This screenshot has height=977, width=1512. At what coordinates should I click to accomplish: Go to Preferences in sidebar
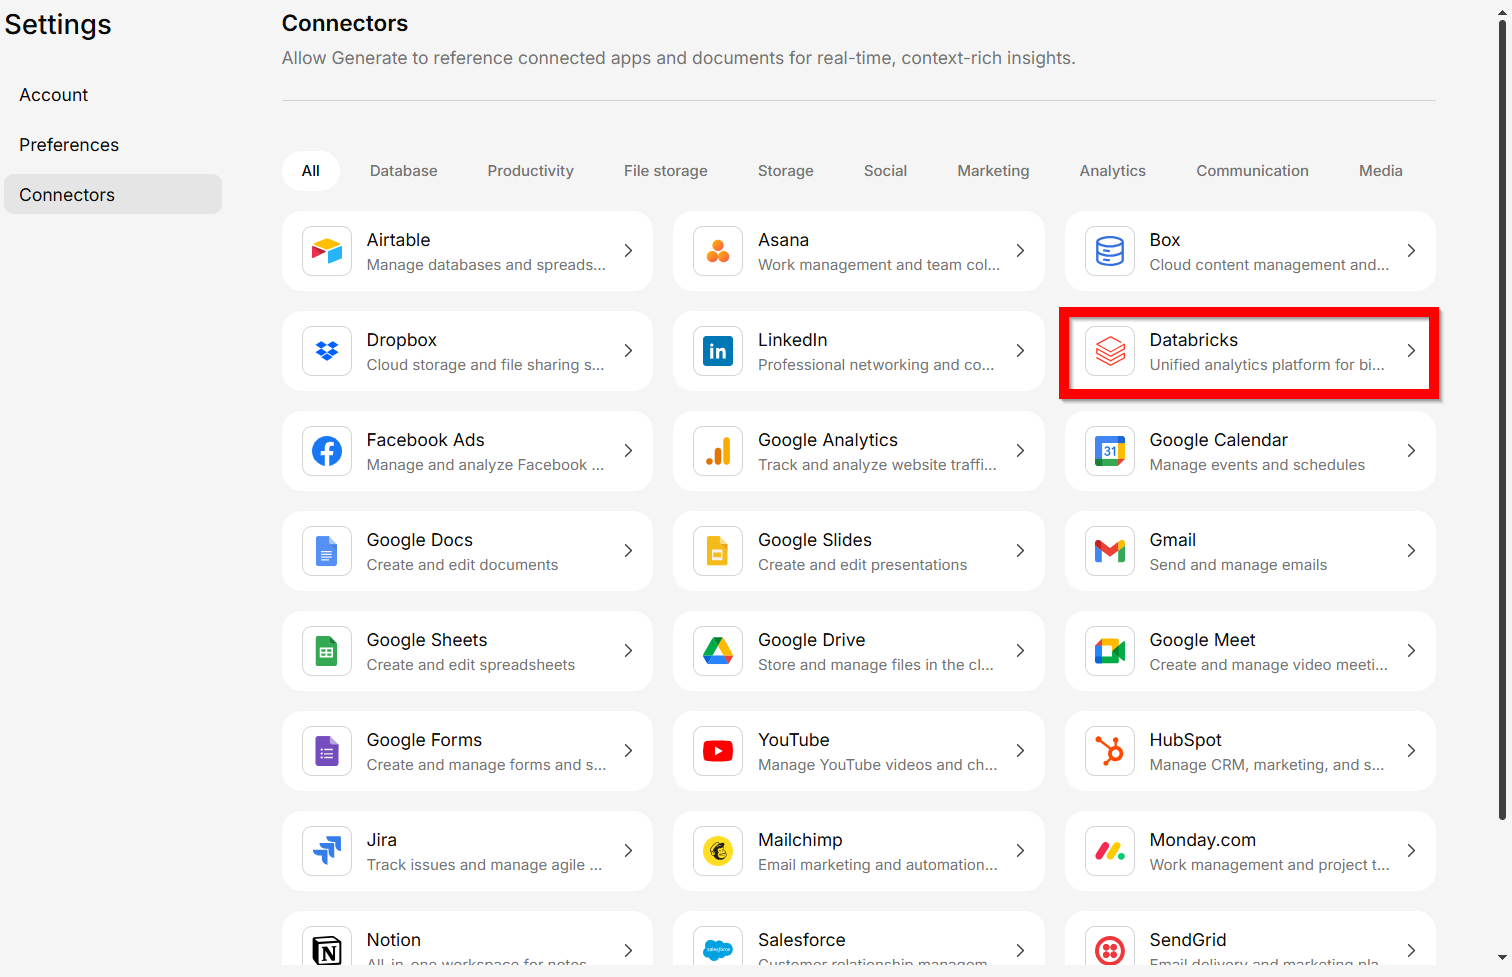tap(69, 145)
